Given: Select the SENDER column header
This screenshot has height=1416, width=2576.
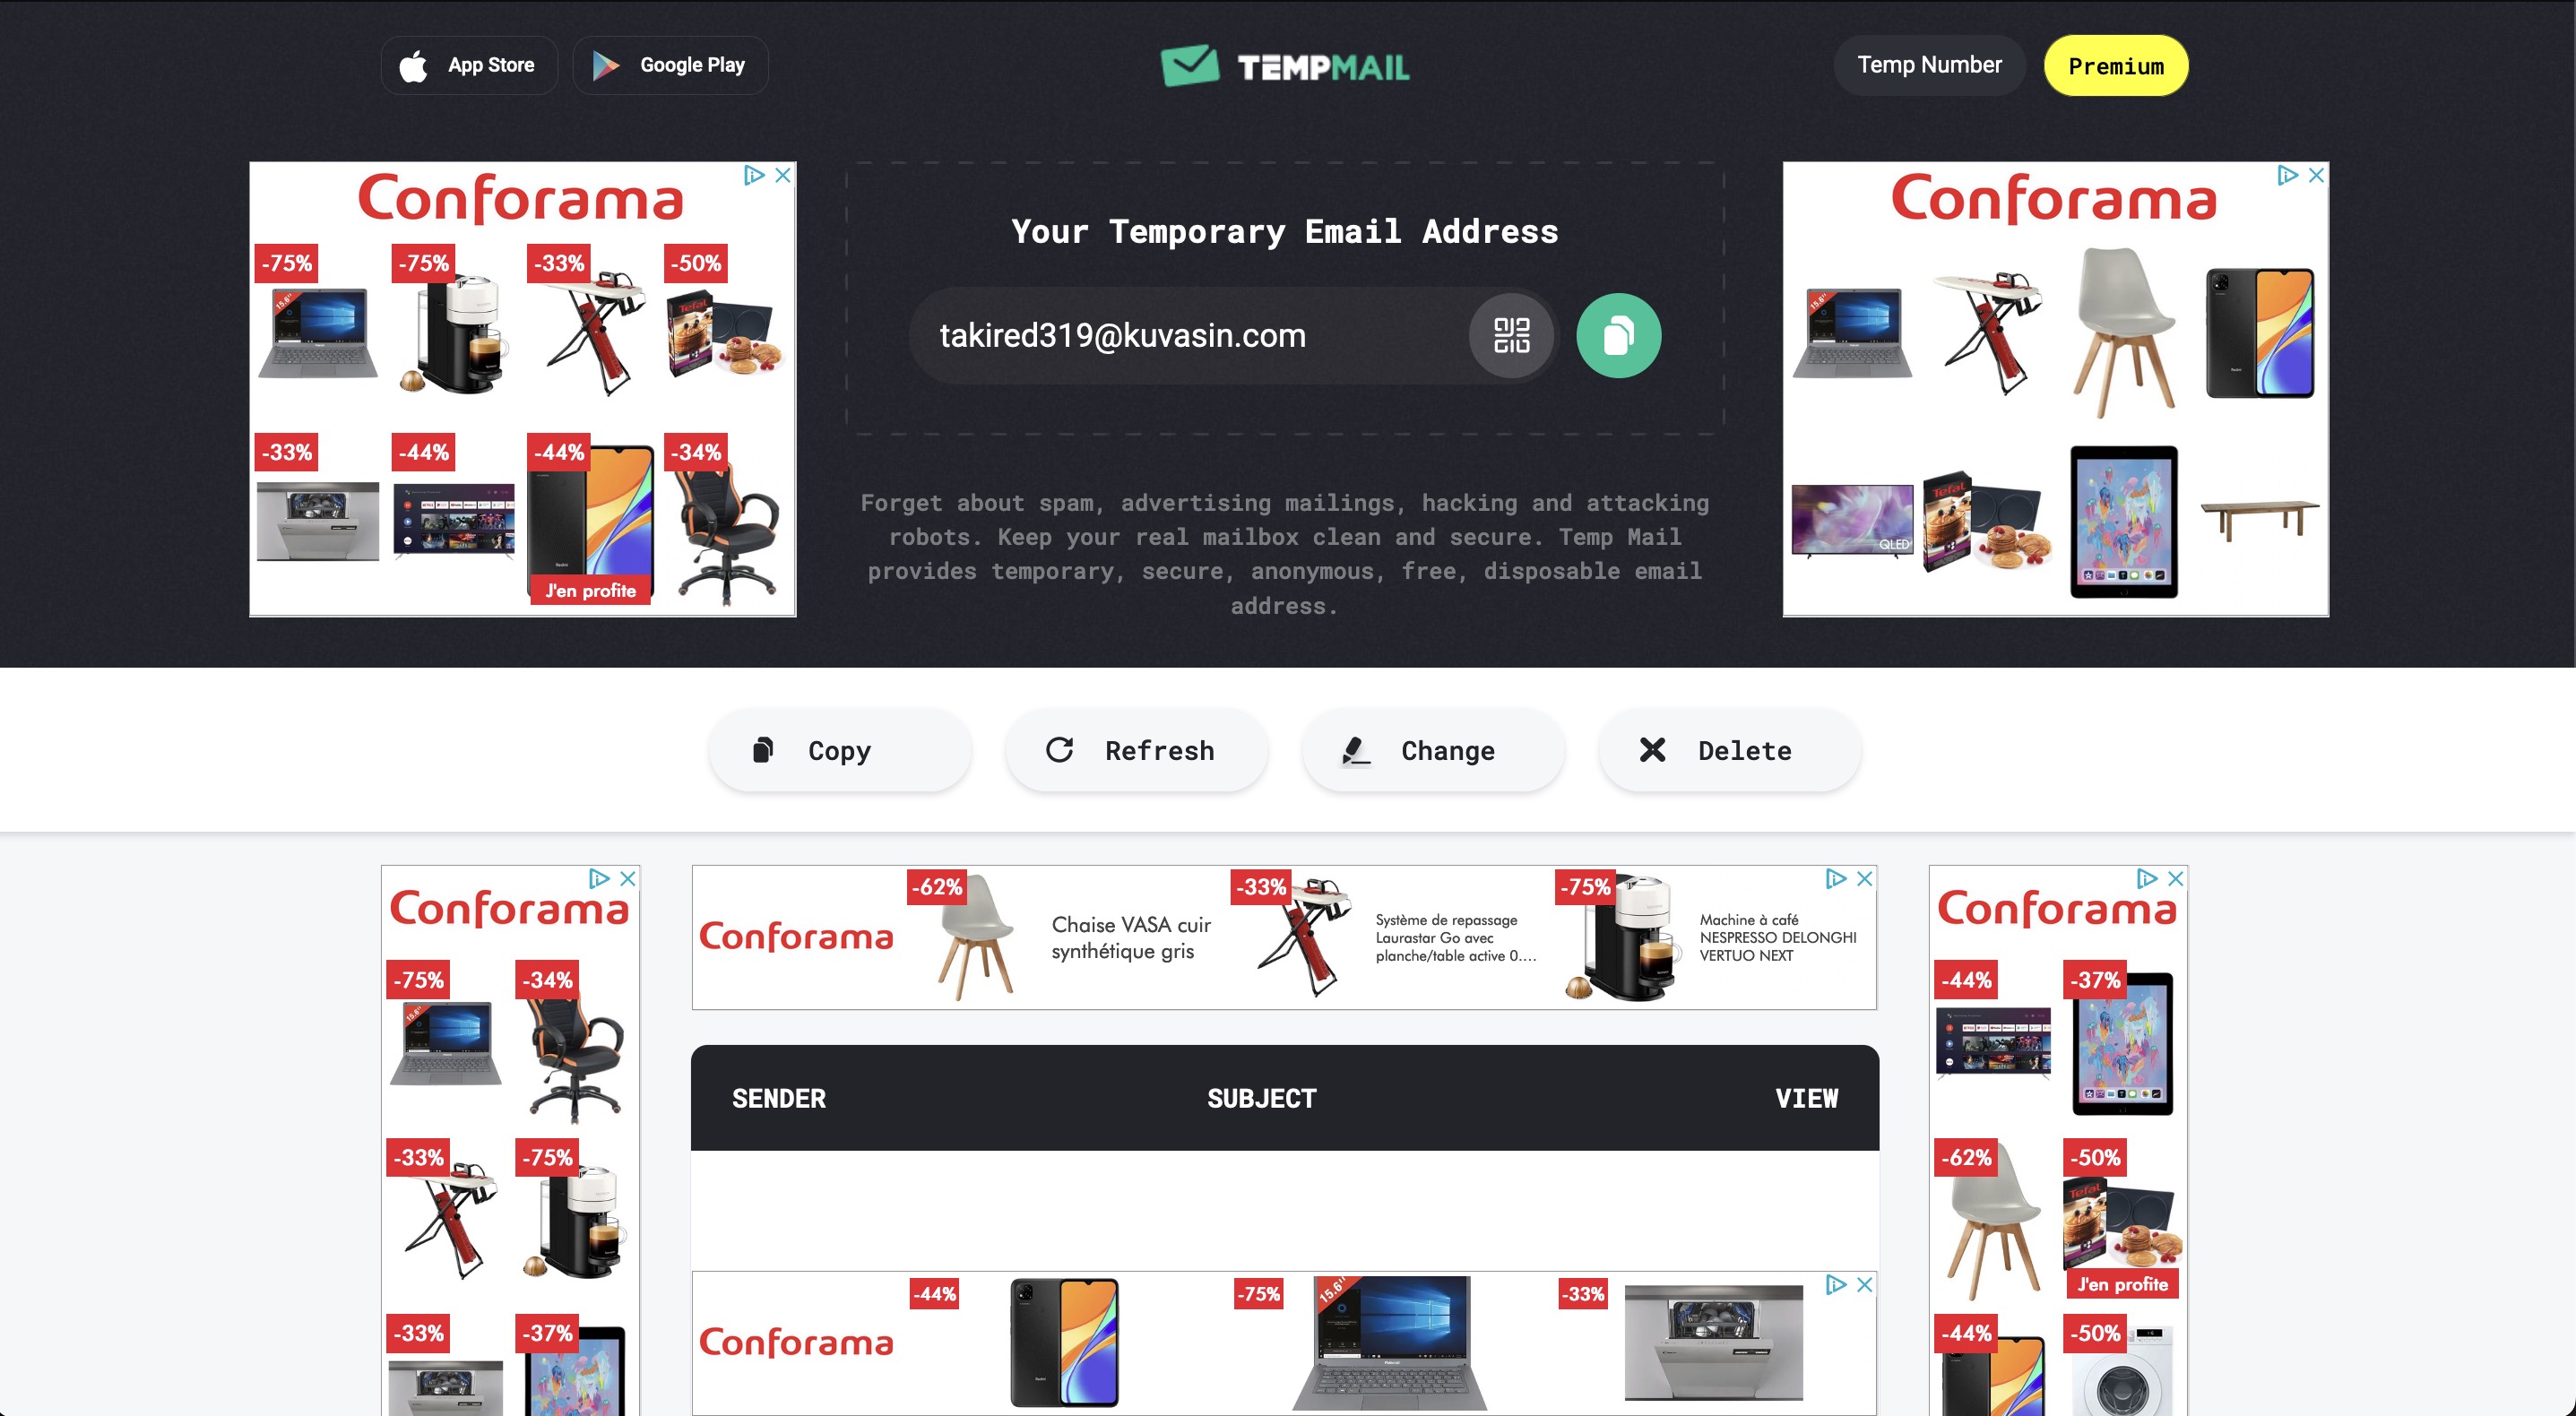Looking at the screenshot, I should pyautogui.click(x=780, y=1097).
